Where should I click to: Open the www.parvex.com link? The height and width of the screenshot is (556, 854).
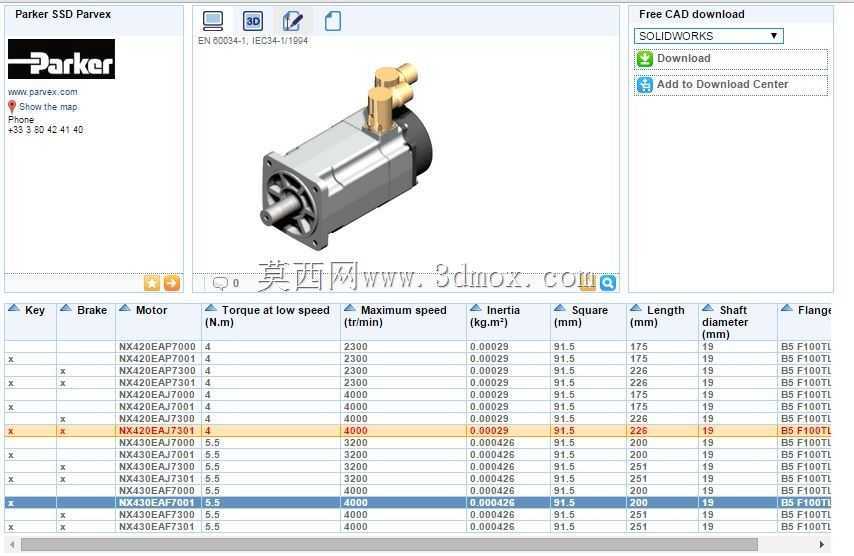pyautogui.click(x=42, y=92)
